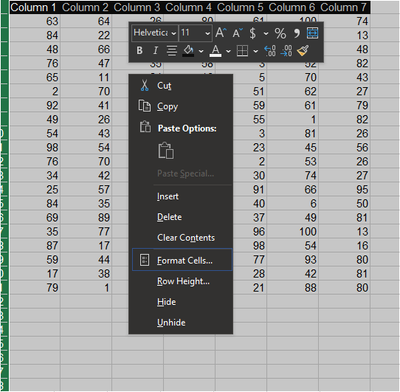Click cell 63 in Column 1

tap(35, 21)
